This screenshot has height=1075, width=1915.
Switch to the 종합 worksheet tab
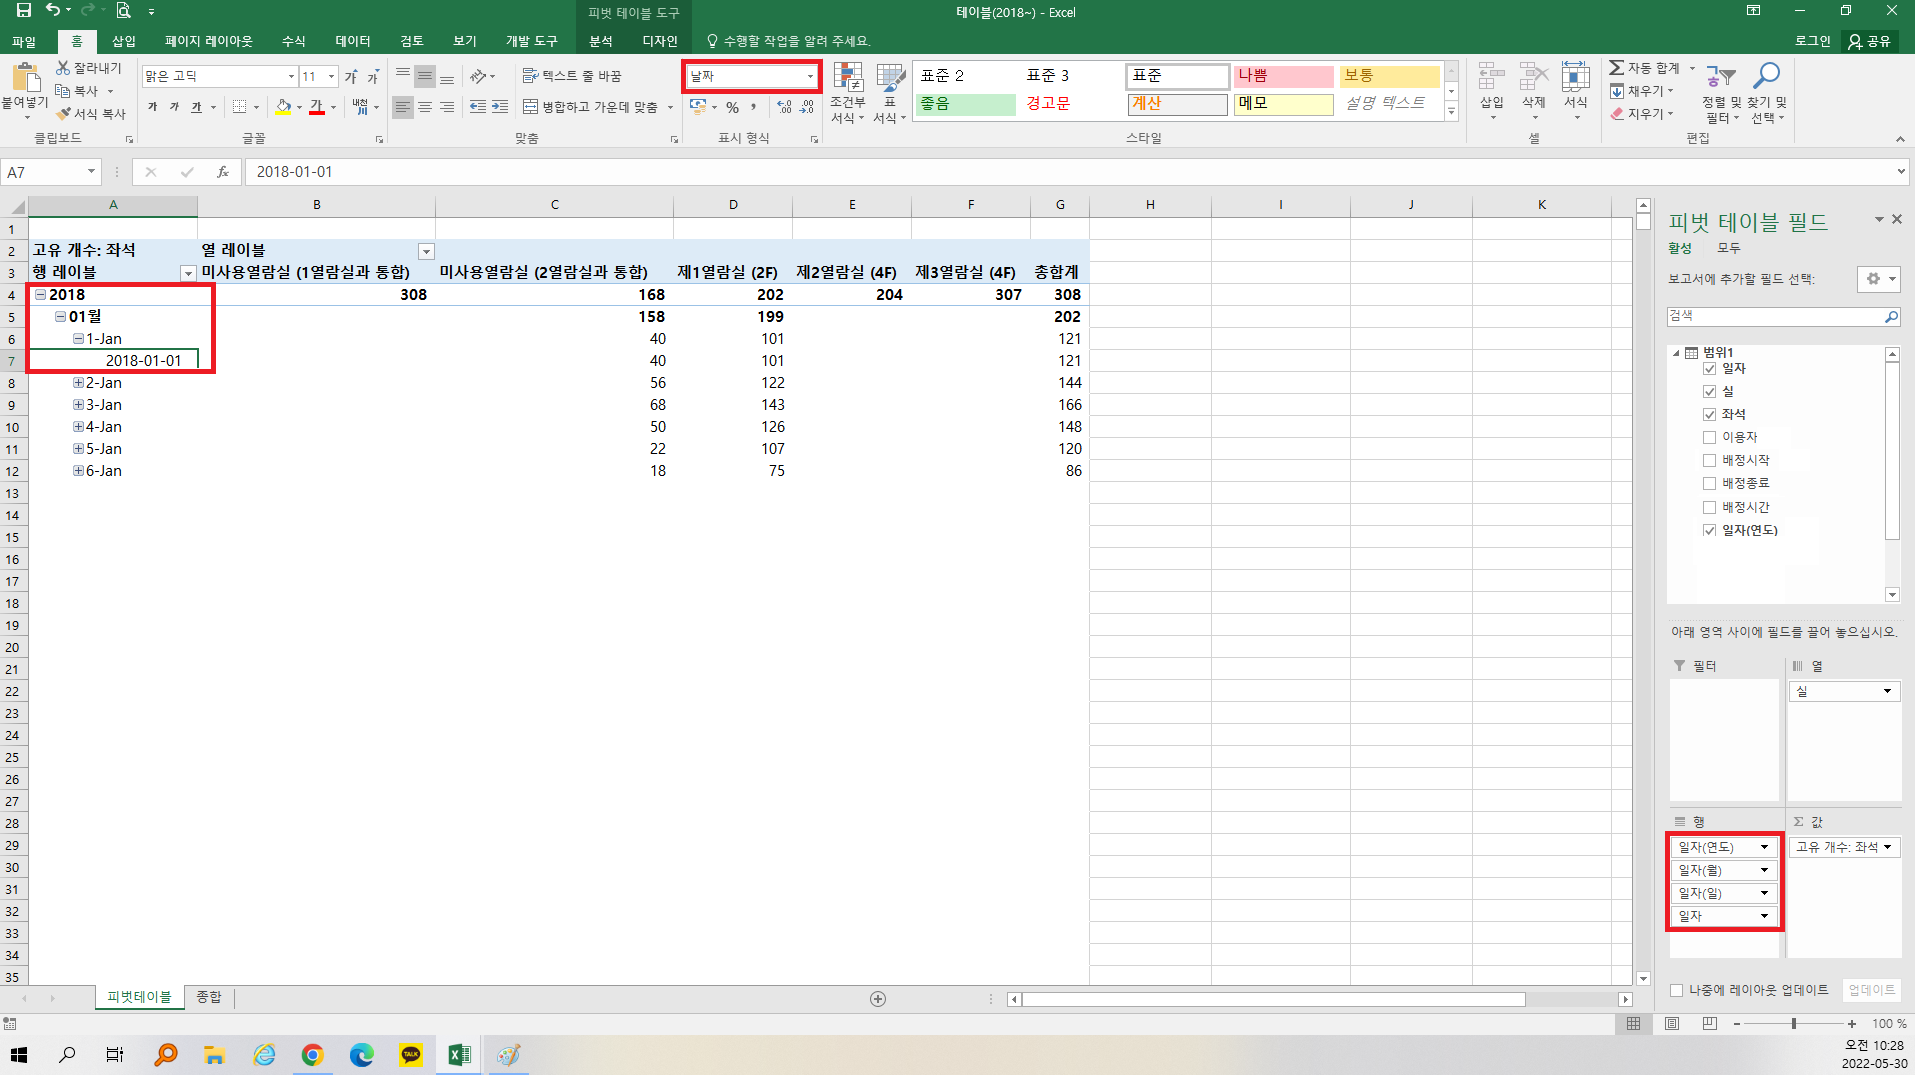pos(209,997)
